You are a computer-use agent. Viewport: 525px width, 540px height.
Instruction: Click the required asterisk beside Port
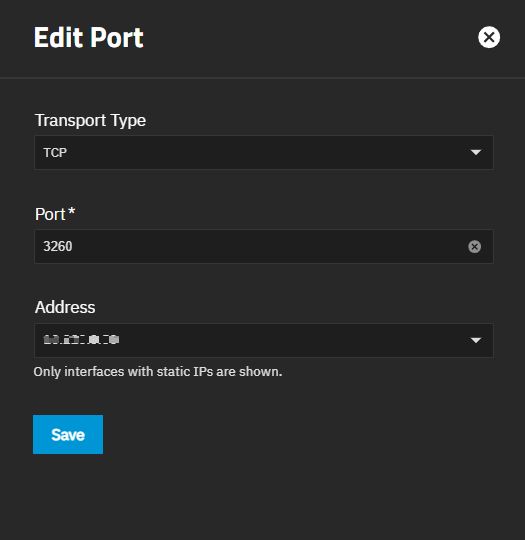pyautogui.click(x=71, y=211)
